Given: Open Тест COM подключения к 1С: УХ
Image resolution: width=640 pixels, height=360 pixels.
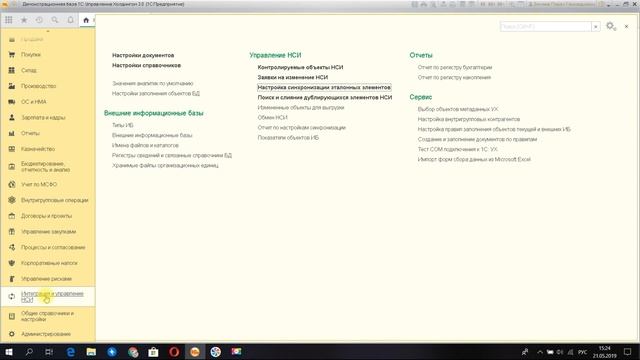Looking at the screenshot, I should click(458, 149).
